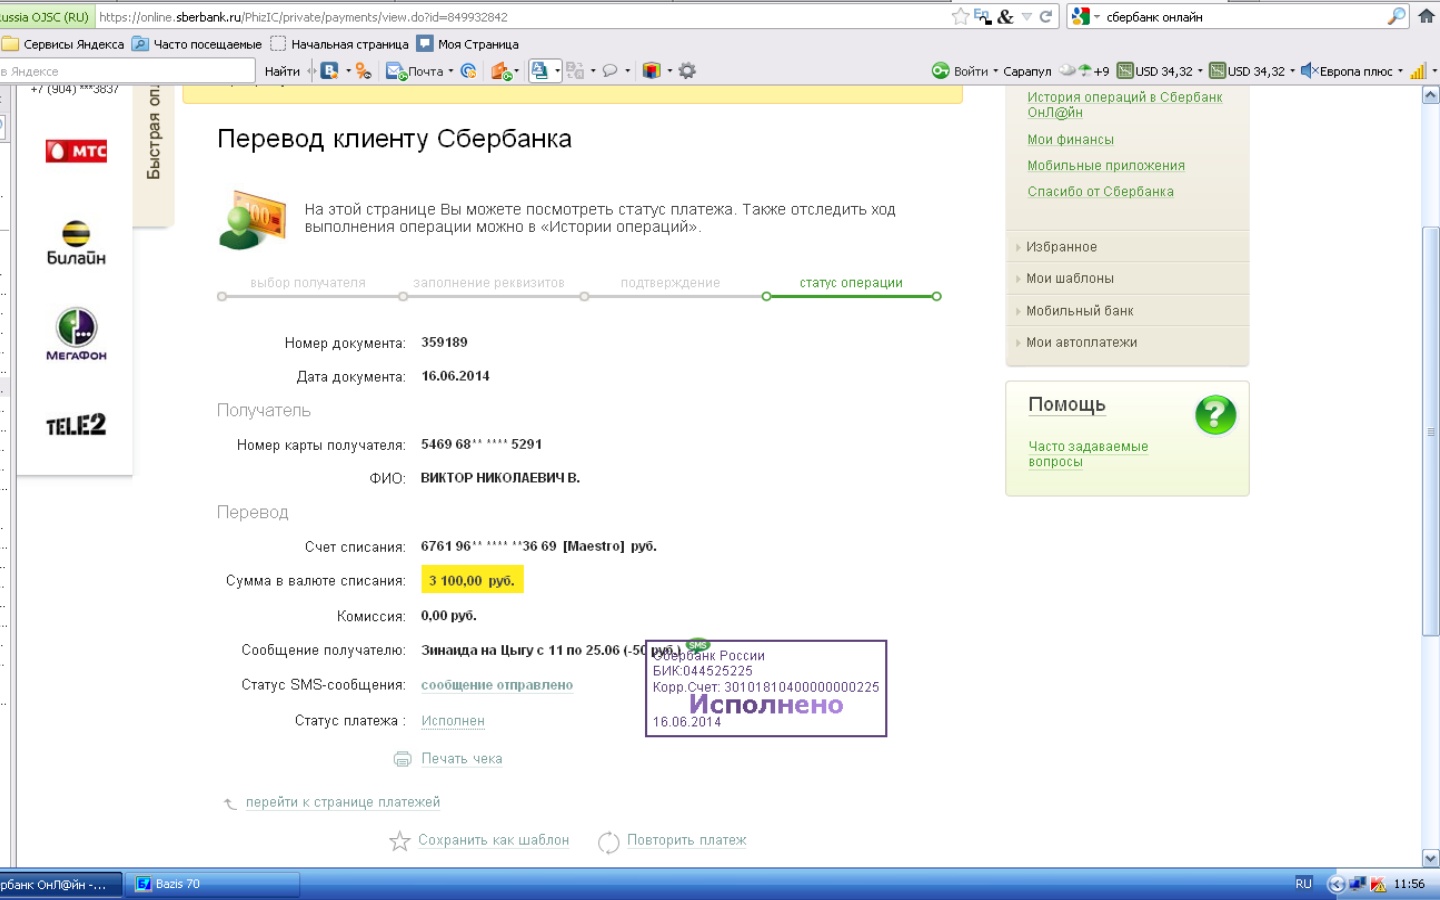
Task: Go to browser home page icon
Action: pos(1426,16)
